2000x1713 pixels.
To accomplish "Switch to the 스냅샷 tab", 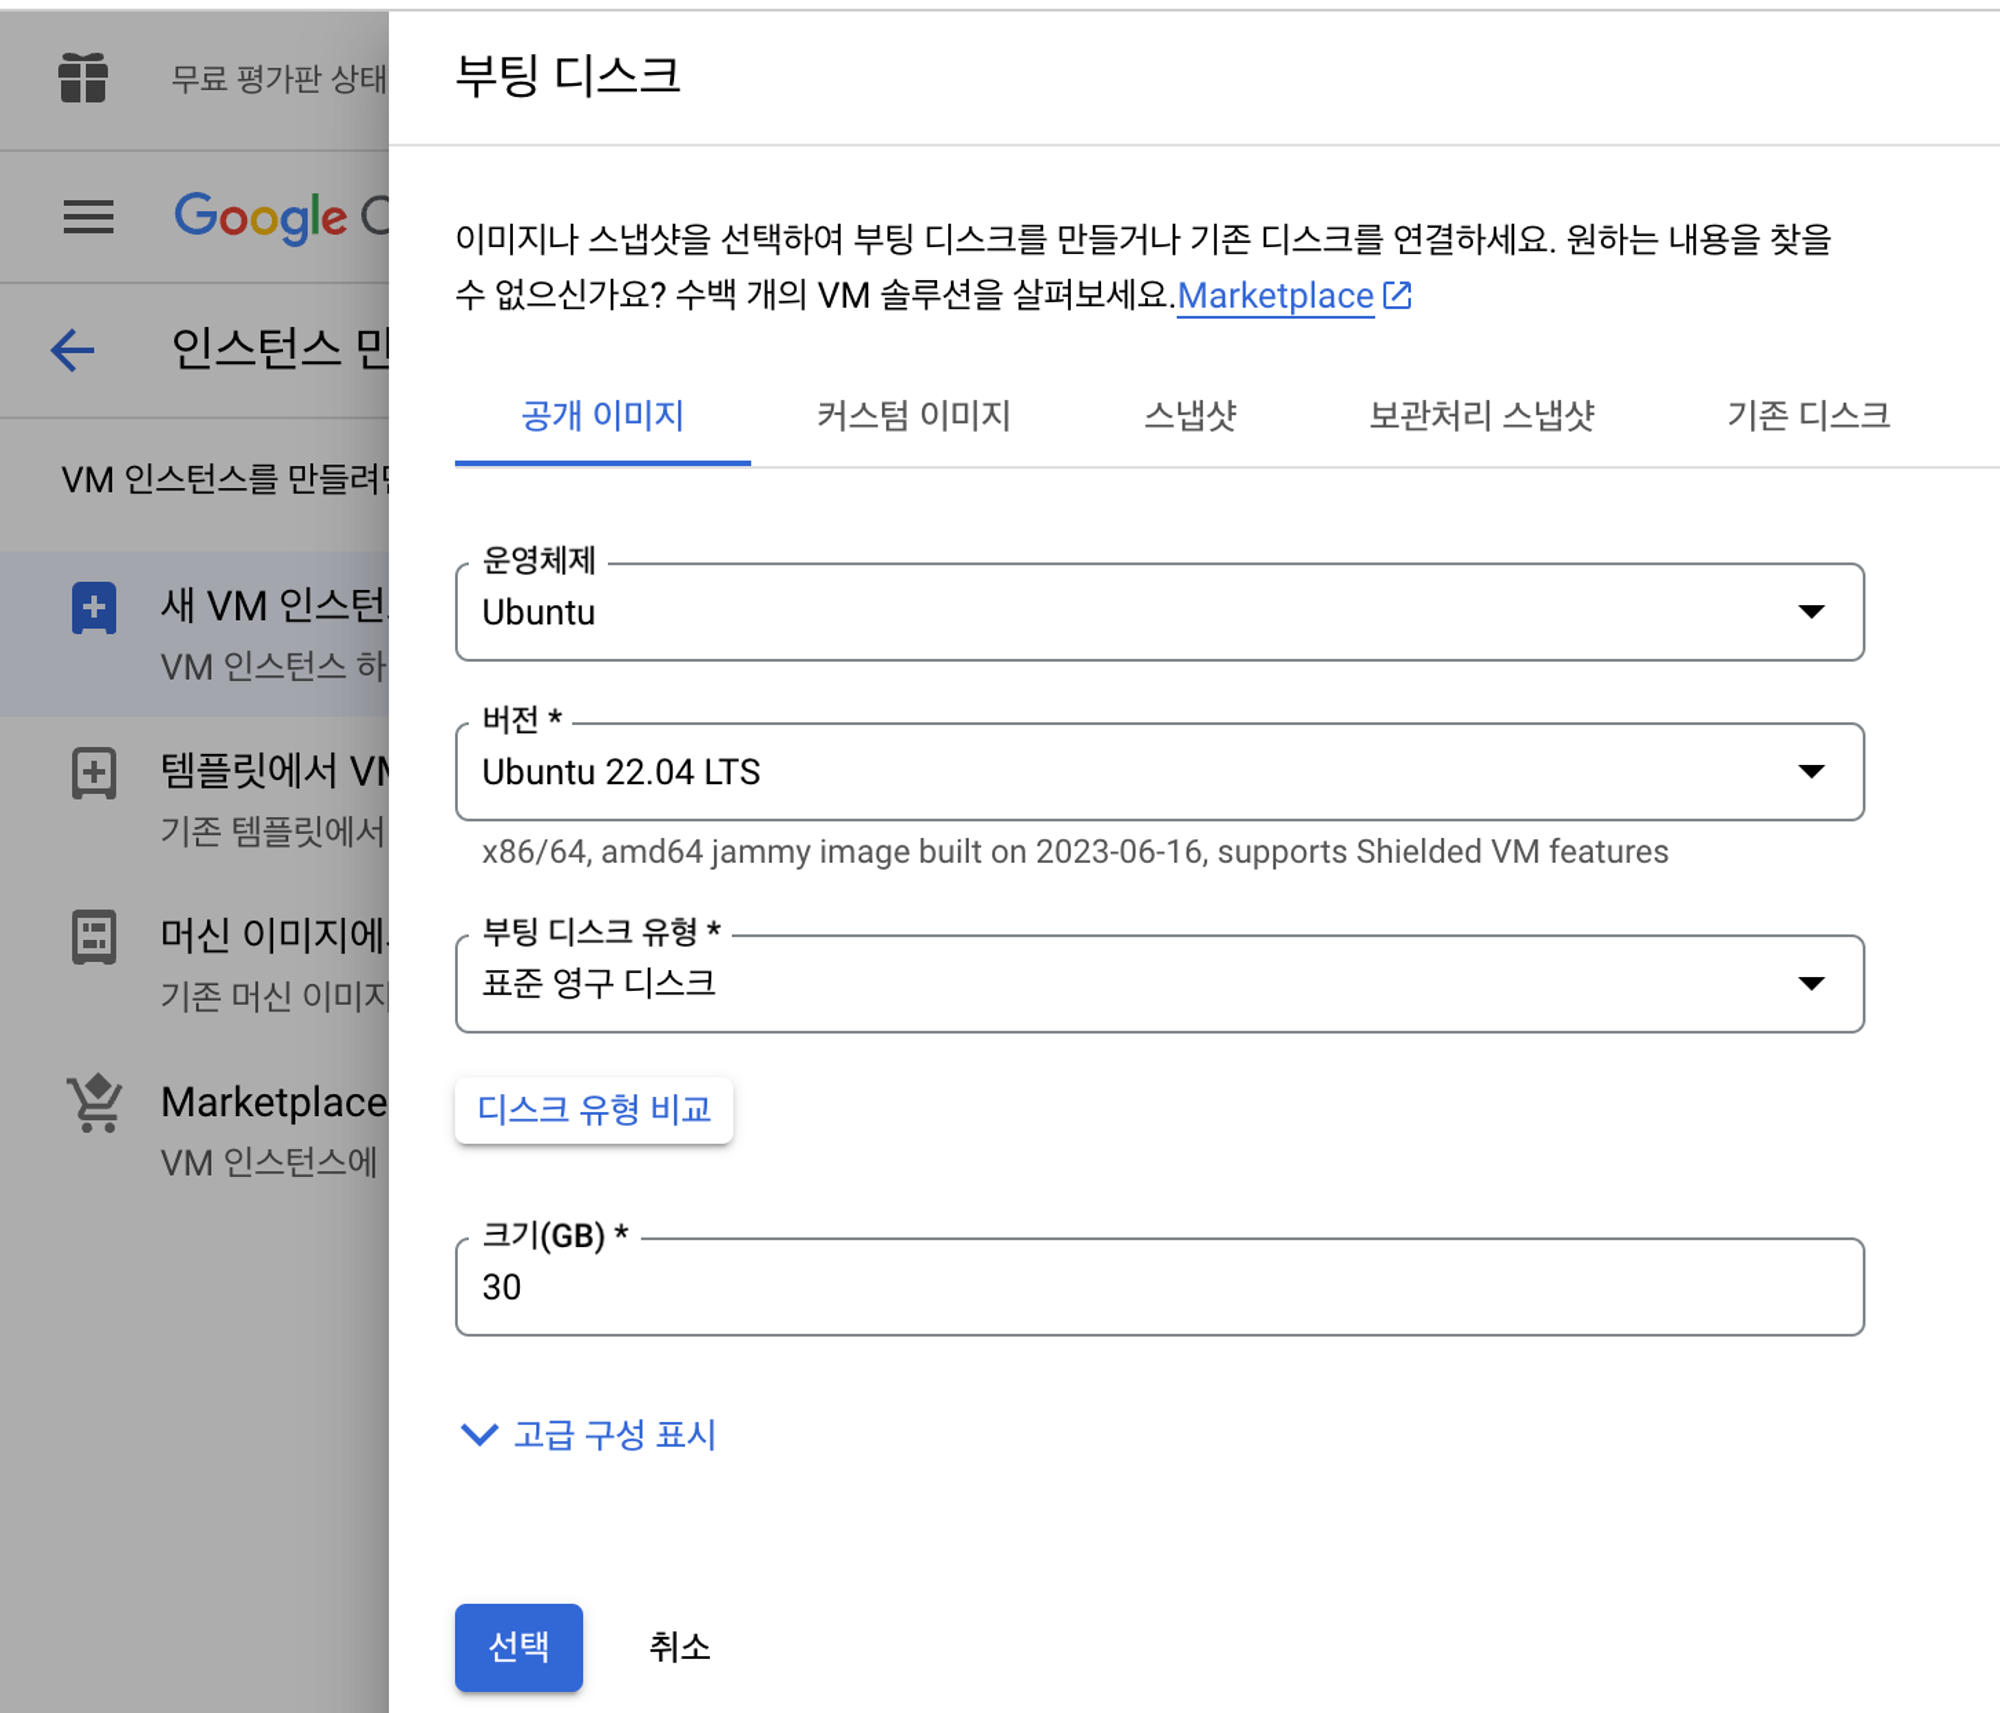I will pyautogui.click(x=1190, y=416).
